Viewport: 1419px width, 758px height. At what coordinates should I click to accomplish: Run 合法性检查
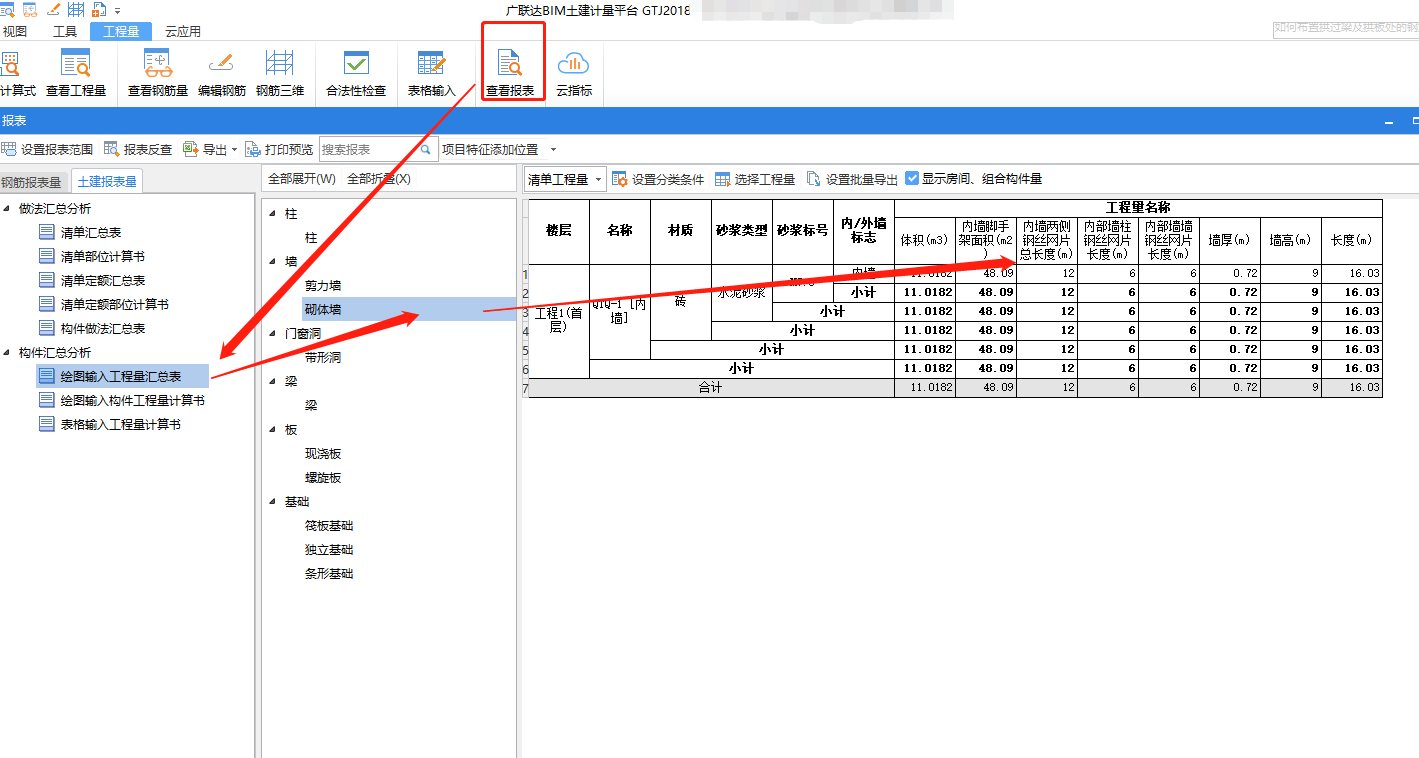[356, 72]
